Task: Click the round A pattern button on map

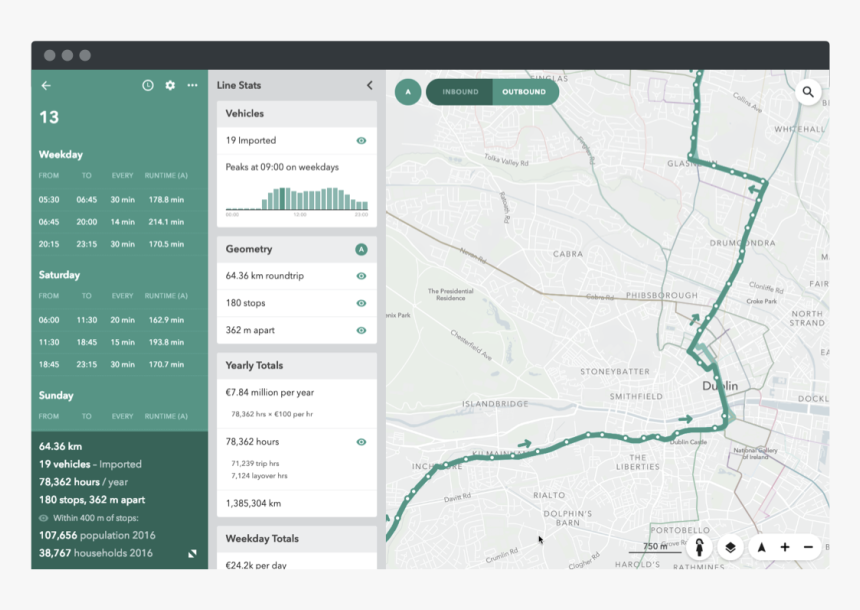Action: coord(407,92)
